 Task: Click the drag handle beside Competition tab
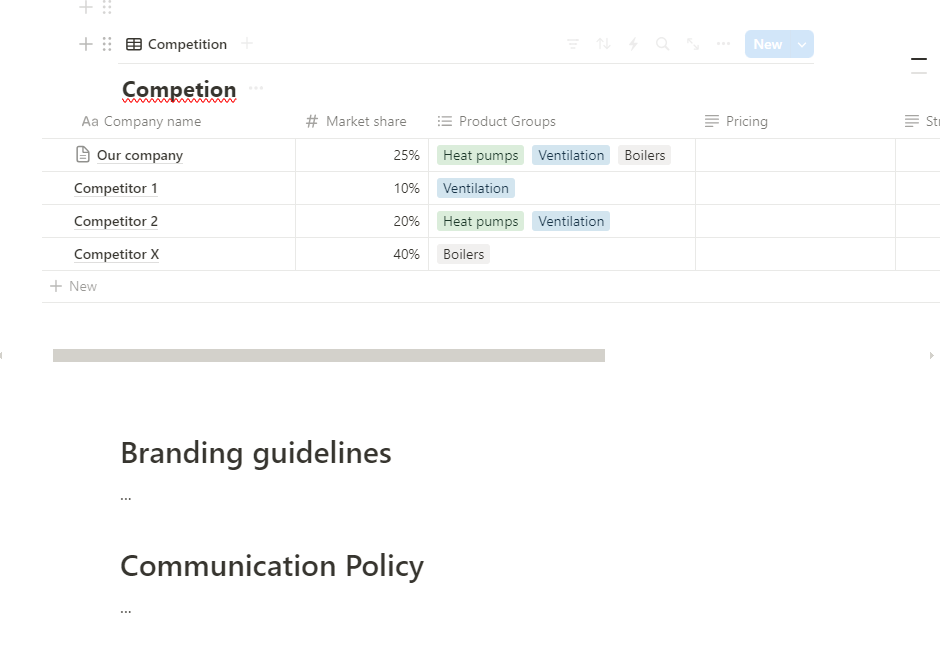(x=107, y=44)
